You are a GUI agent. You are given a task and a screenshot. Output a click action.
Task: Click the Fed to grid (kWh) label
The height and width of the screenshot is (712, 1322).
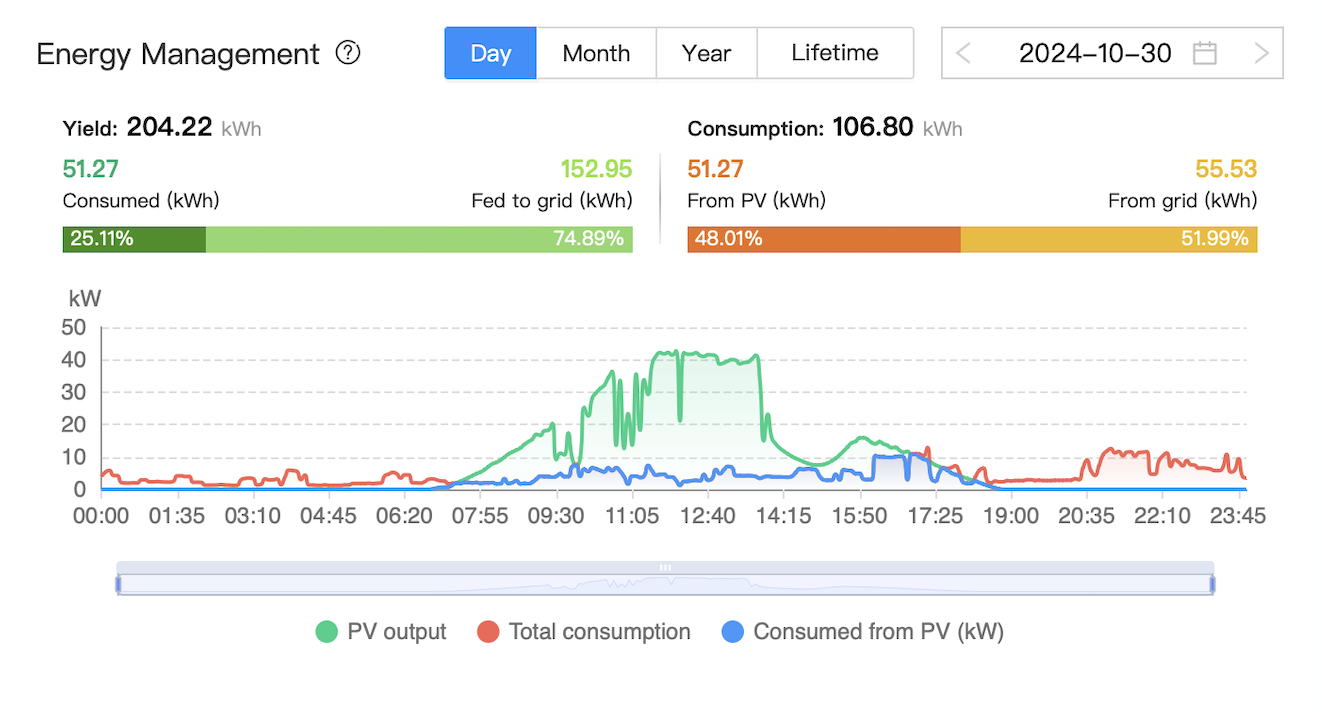pyautogui.click(x=552, y=201)
